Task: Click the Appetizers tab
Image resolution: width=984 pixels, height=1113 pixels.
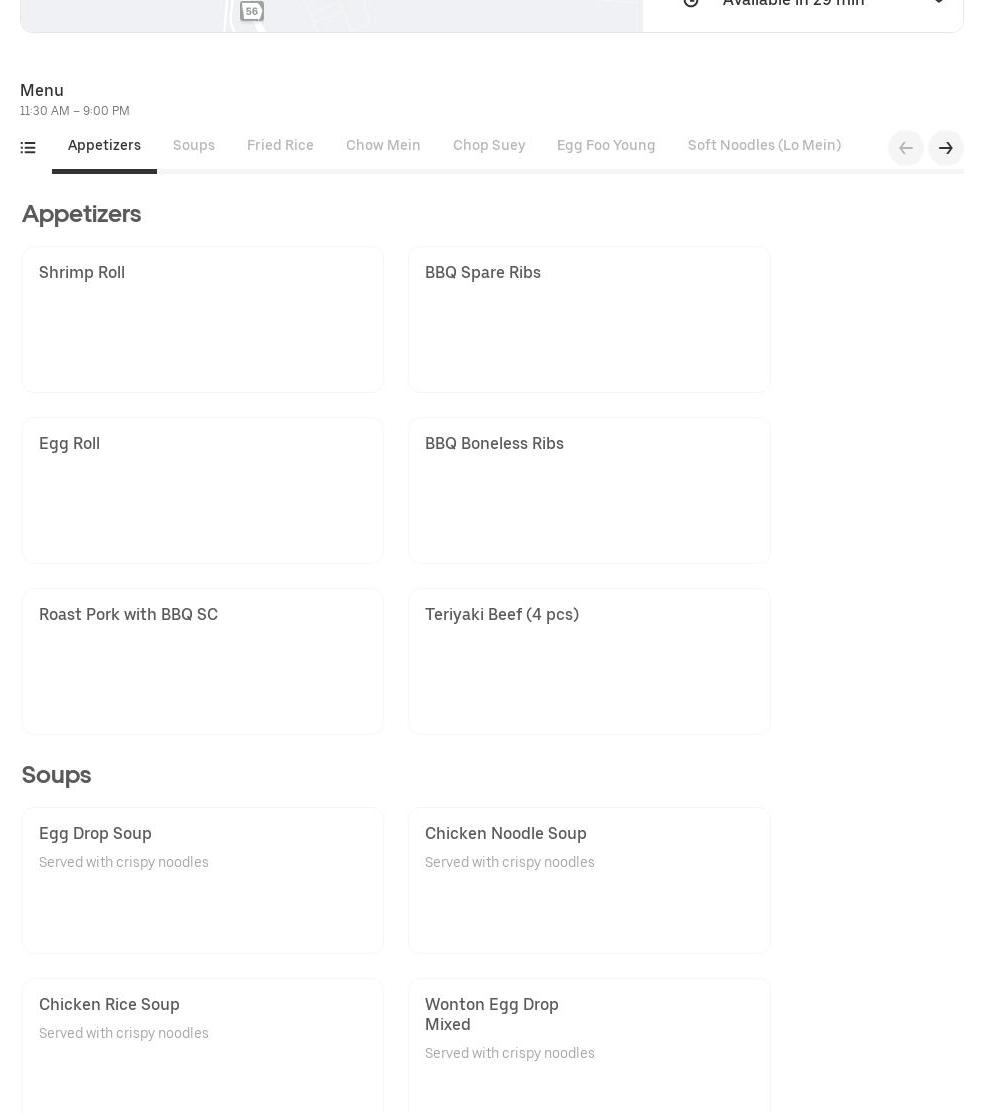Action: (104, 146)
